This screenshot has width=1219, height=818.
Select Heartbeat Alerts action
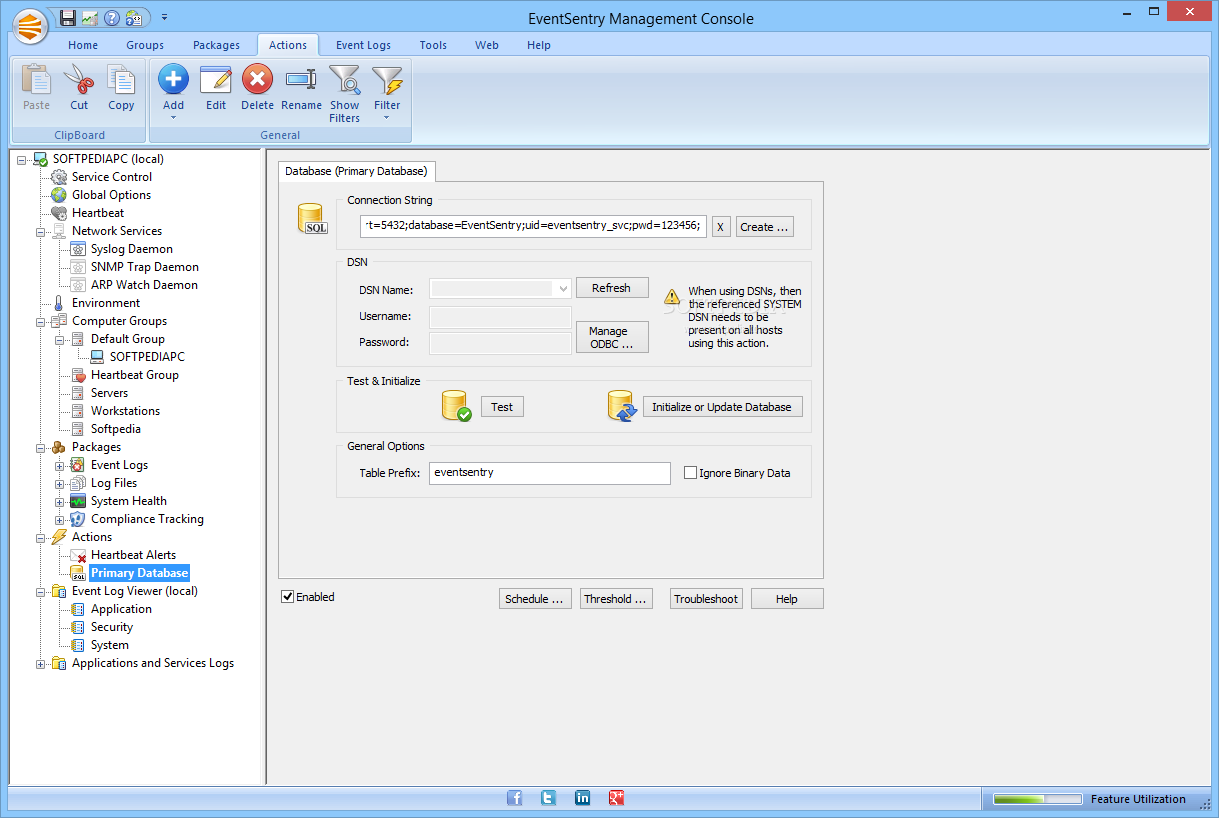click(133, 555)
